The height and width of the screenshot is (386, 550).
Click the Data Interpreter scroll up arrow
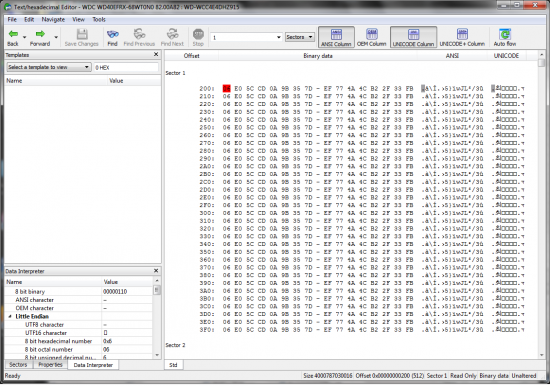coord(157,281)
